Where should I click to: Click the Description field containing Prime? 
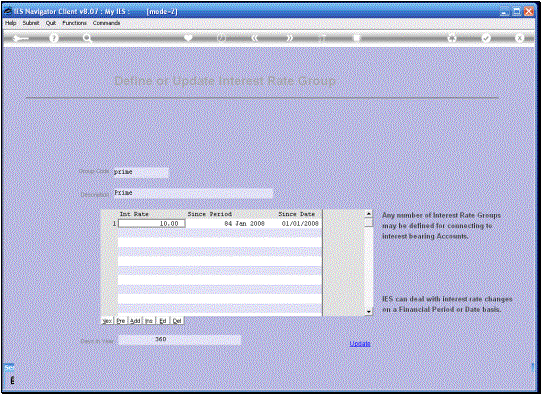click(x=193, y=193)
